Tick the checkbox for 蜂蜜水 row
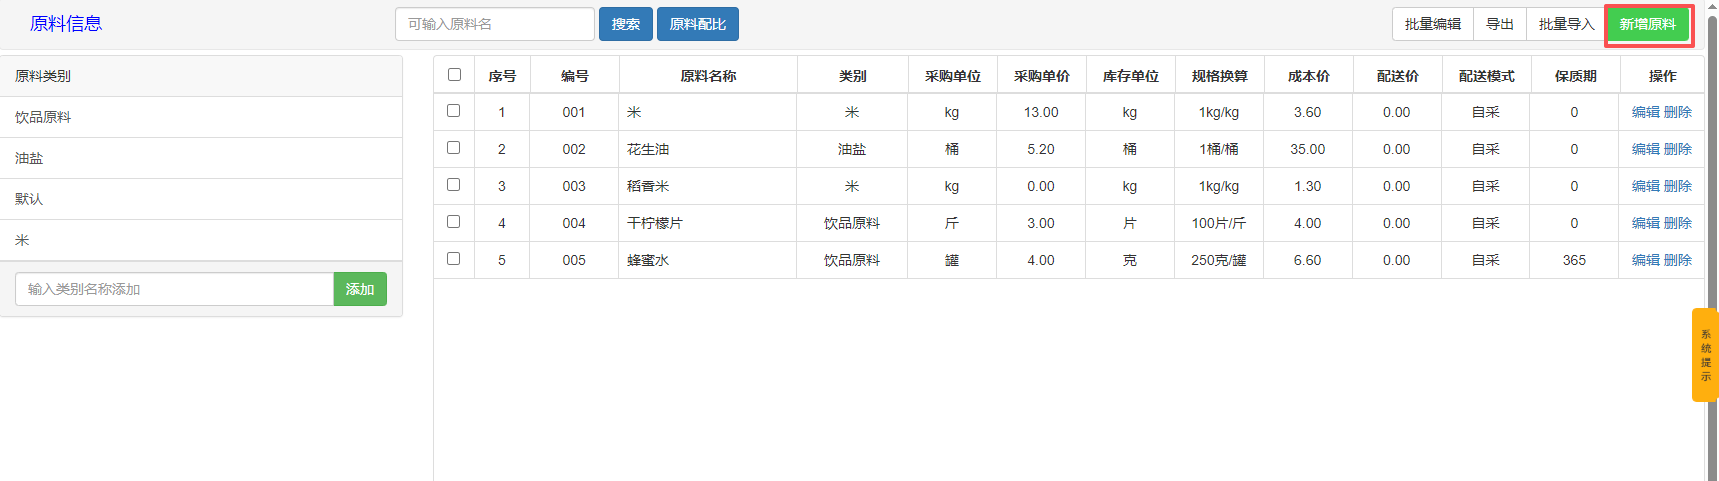The image size is (1719, 481). 453,259
